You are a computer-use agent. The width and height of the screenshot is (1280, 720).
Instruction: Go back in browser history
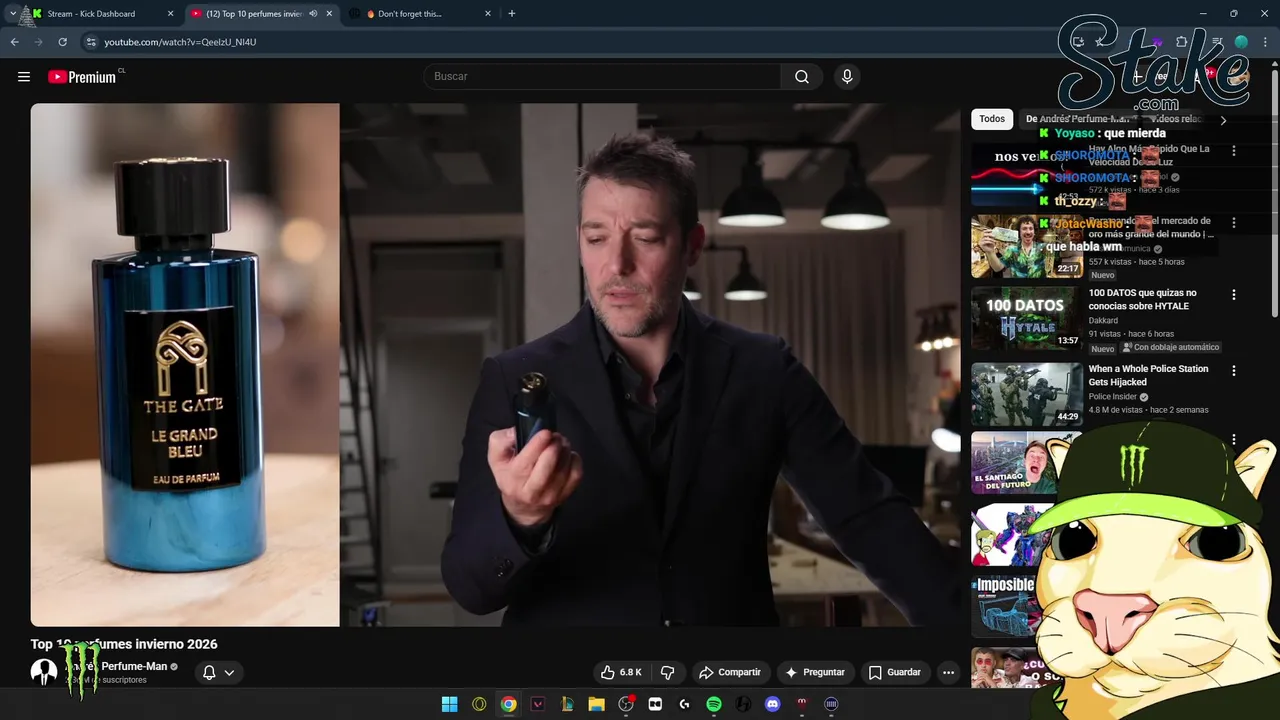pyautogui.click(x=15, y=42)
